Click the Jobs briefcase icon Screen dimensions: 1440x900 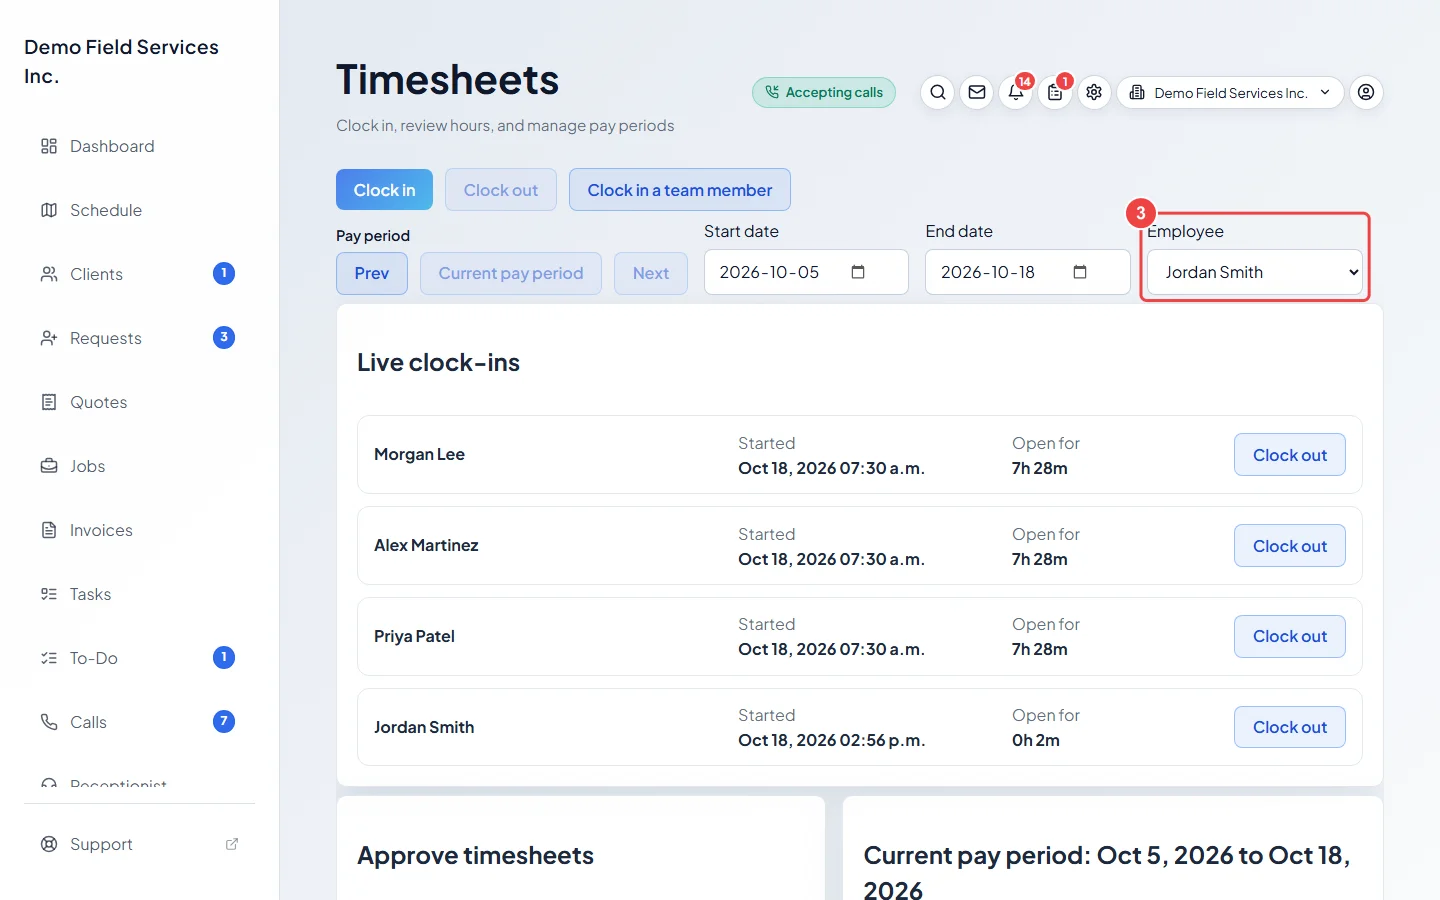coord(49,466)
